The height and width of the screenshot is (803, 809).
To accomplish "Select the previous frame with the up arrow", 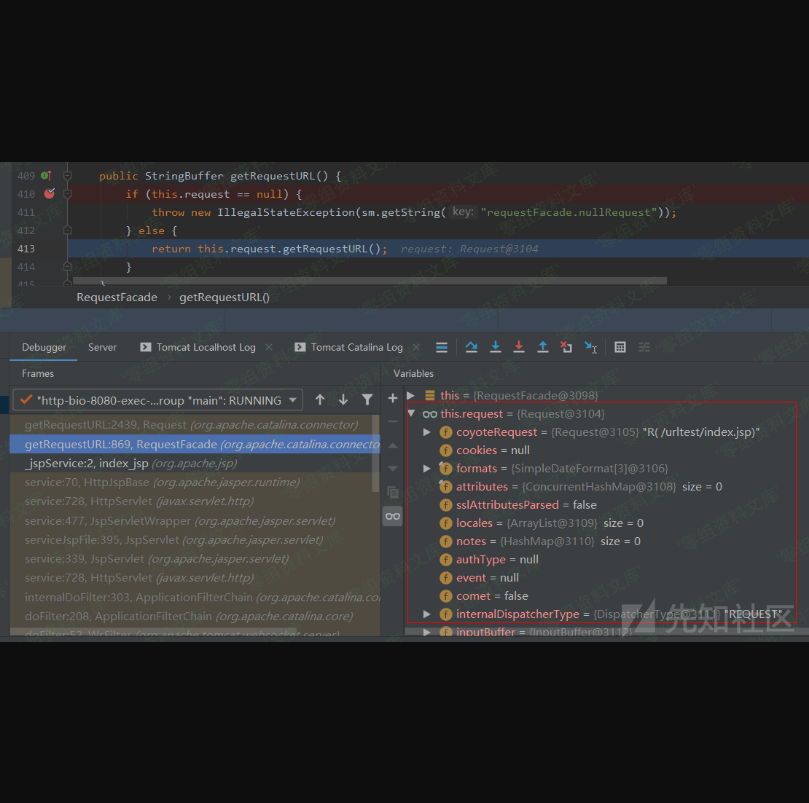I will tap(320, 400).
